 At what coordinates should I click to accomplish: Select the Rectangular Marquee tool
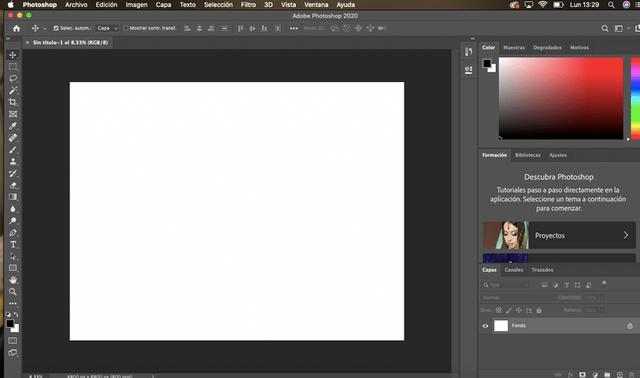(x=13, y=67)
